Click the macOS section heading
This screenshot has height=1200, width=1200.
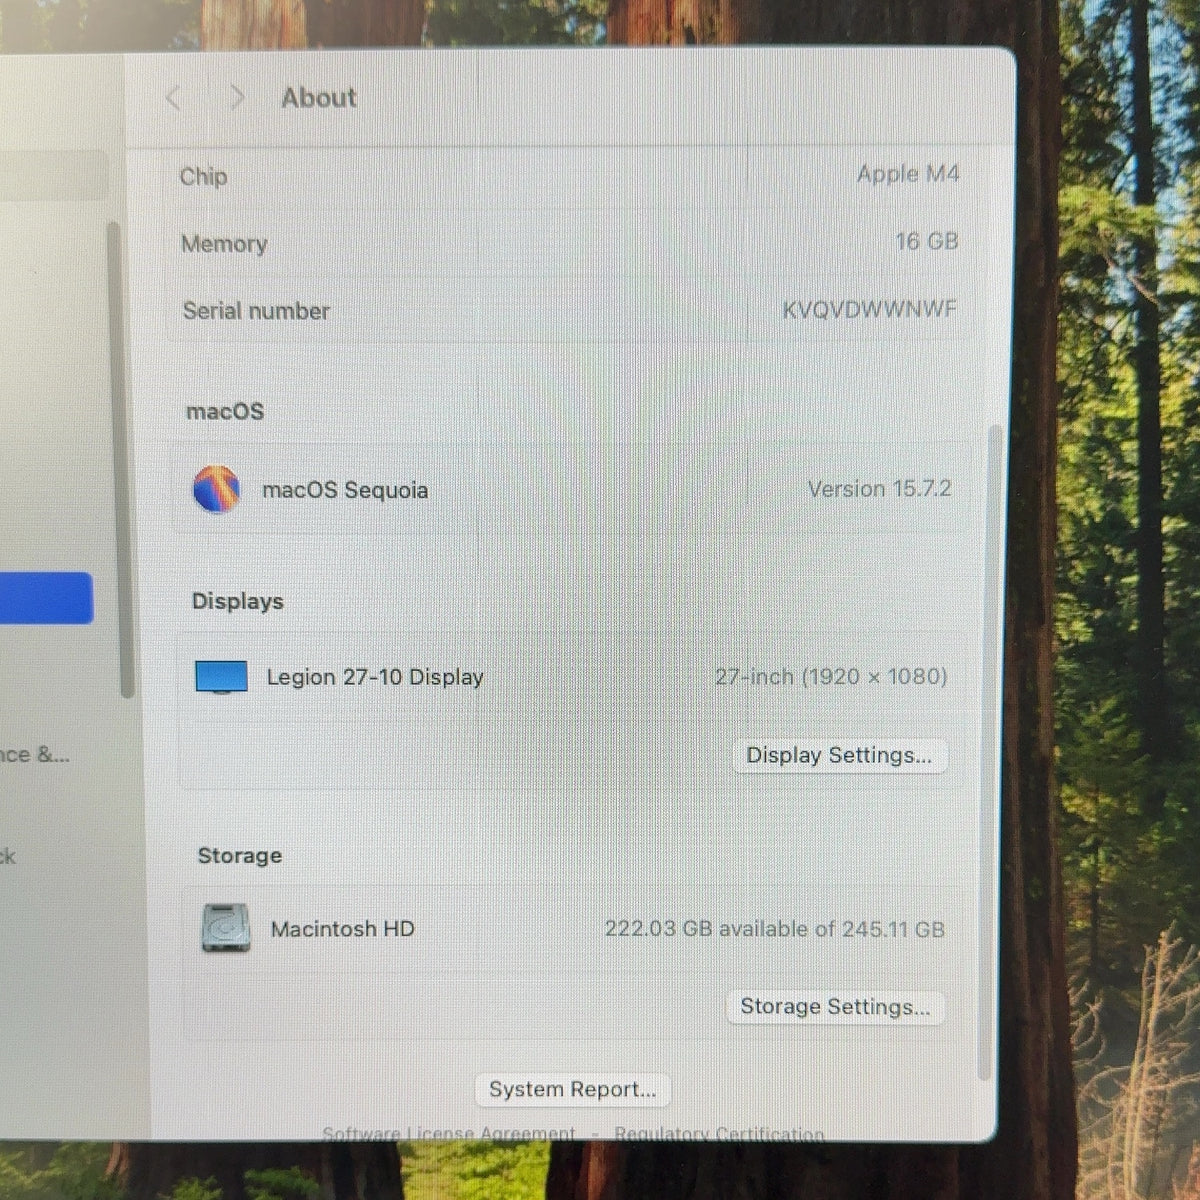tap(225, 411)
